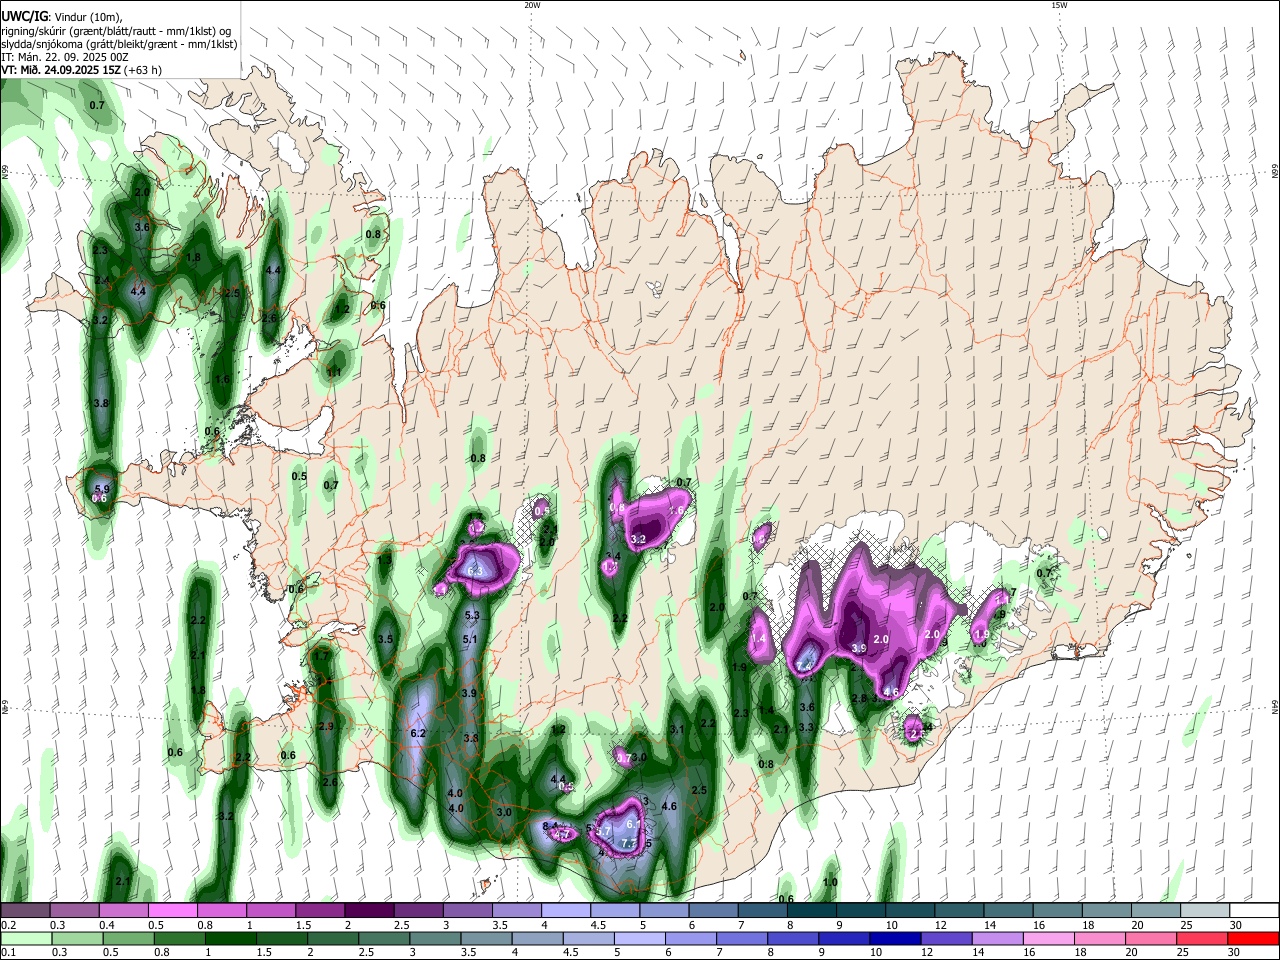
Task: Click the "0.1" label in bottom legend row
Action: point(8,953)
